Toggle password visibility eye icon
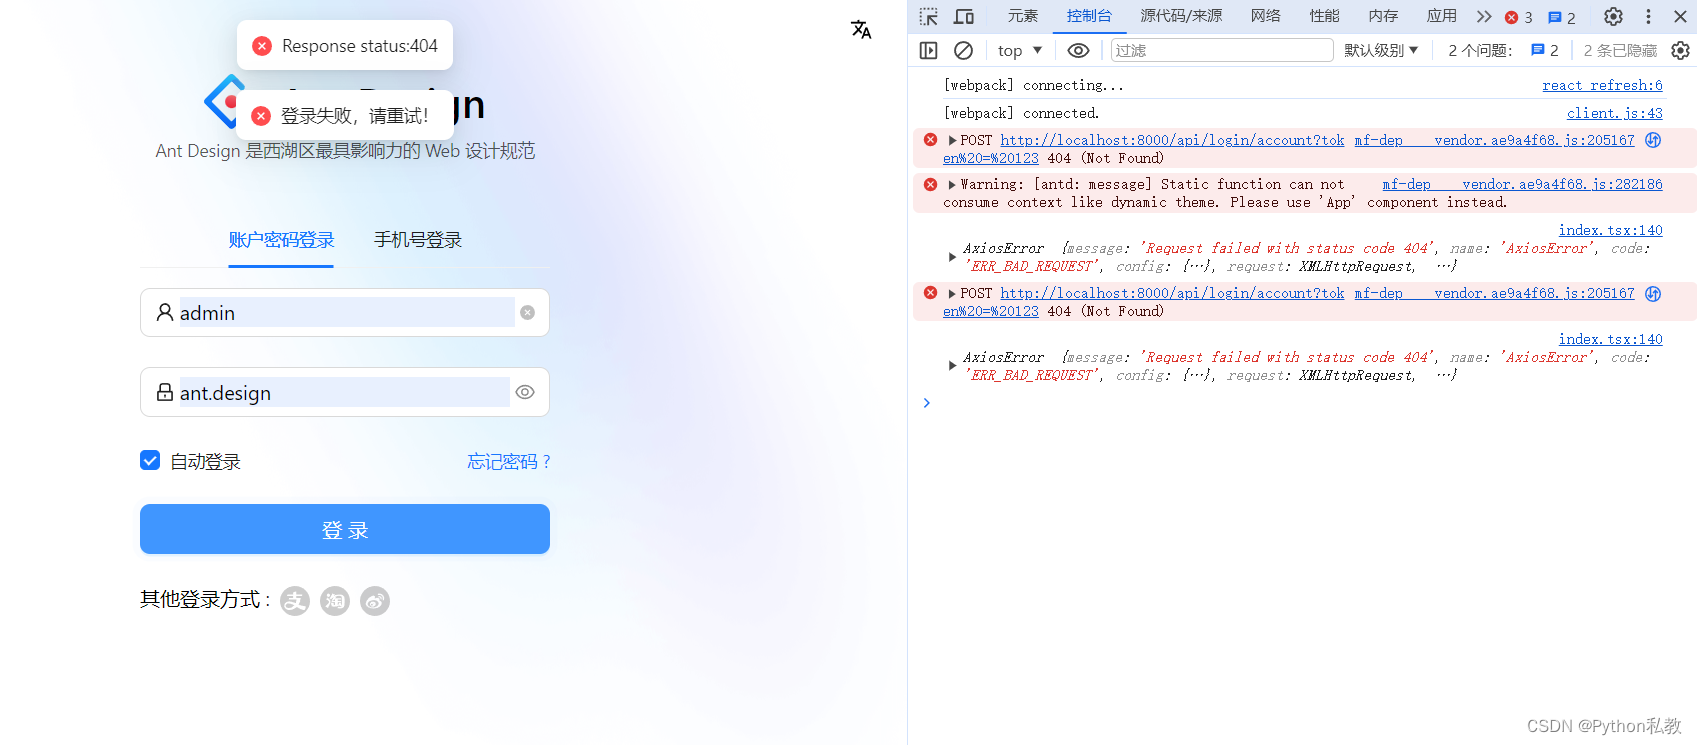 point(525,392)
